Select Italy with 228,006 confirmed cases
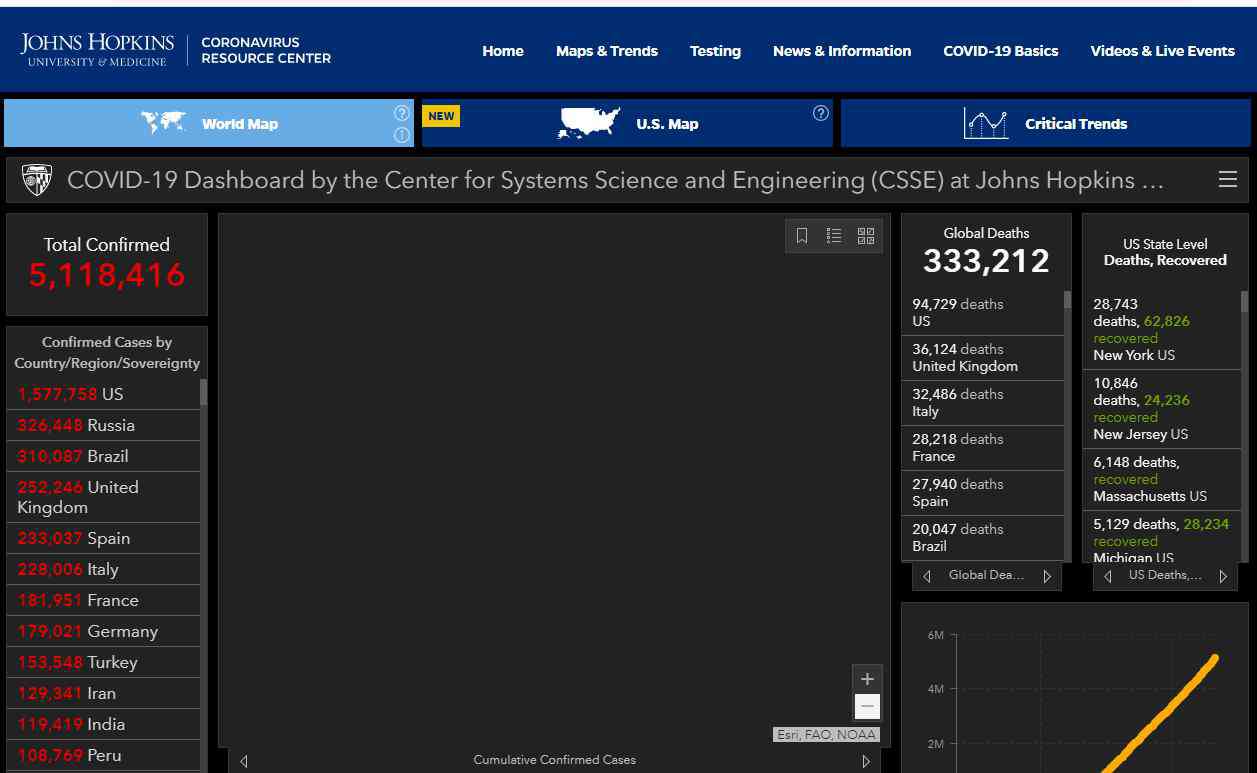The image size is (1257, 773). (x=104, y=569)
